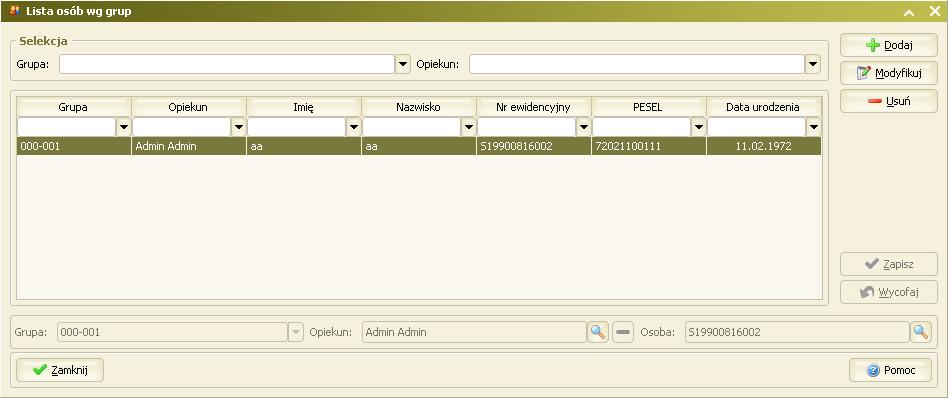Viewport: 948px width, 398px height.
Task: Open filter dropdown under Nr ewidencyjny column
Action: pyautogui.click(x=583, y=127)
